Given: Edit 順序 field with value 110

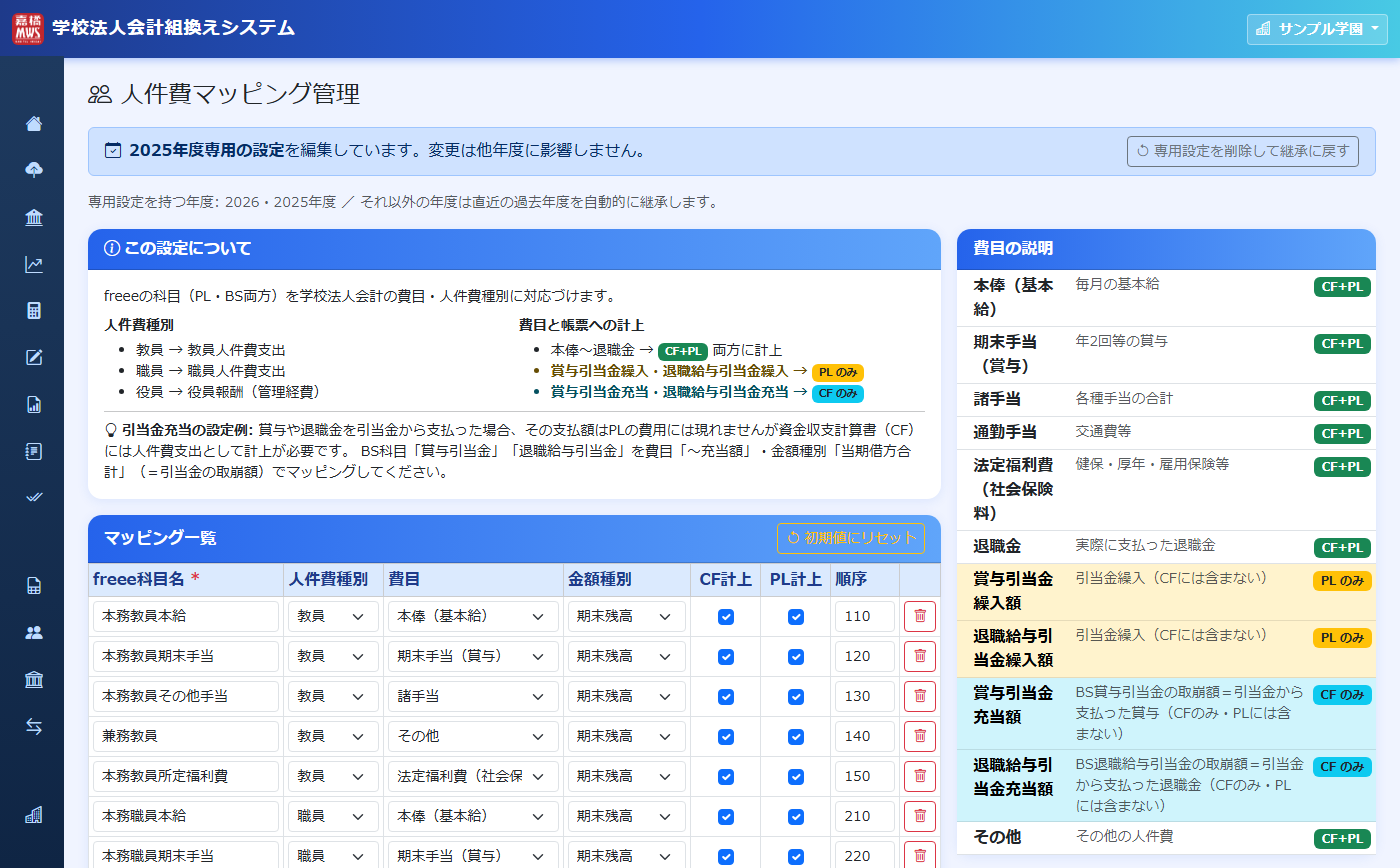Looking at the screenshot, I should (865, 616).
